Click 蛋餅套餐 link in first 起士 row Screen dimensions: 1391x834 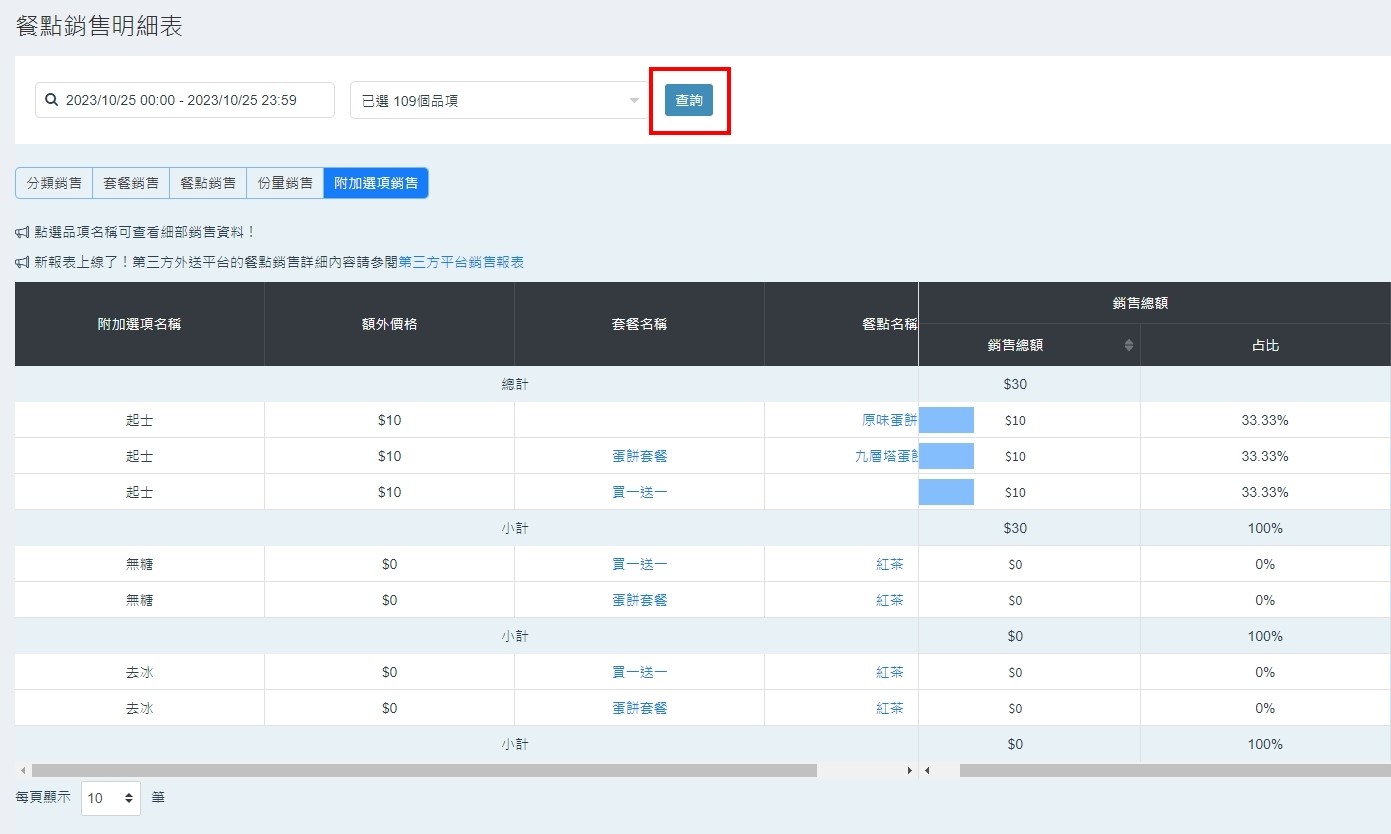(x=639, y=456)
